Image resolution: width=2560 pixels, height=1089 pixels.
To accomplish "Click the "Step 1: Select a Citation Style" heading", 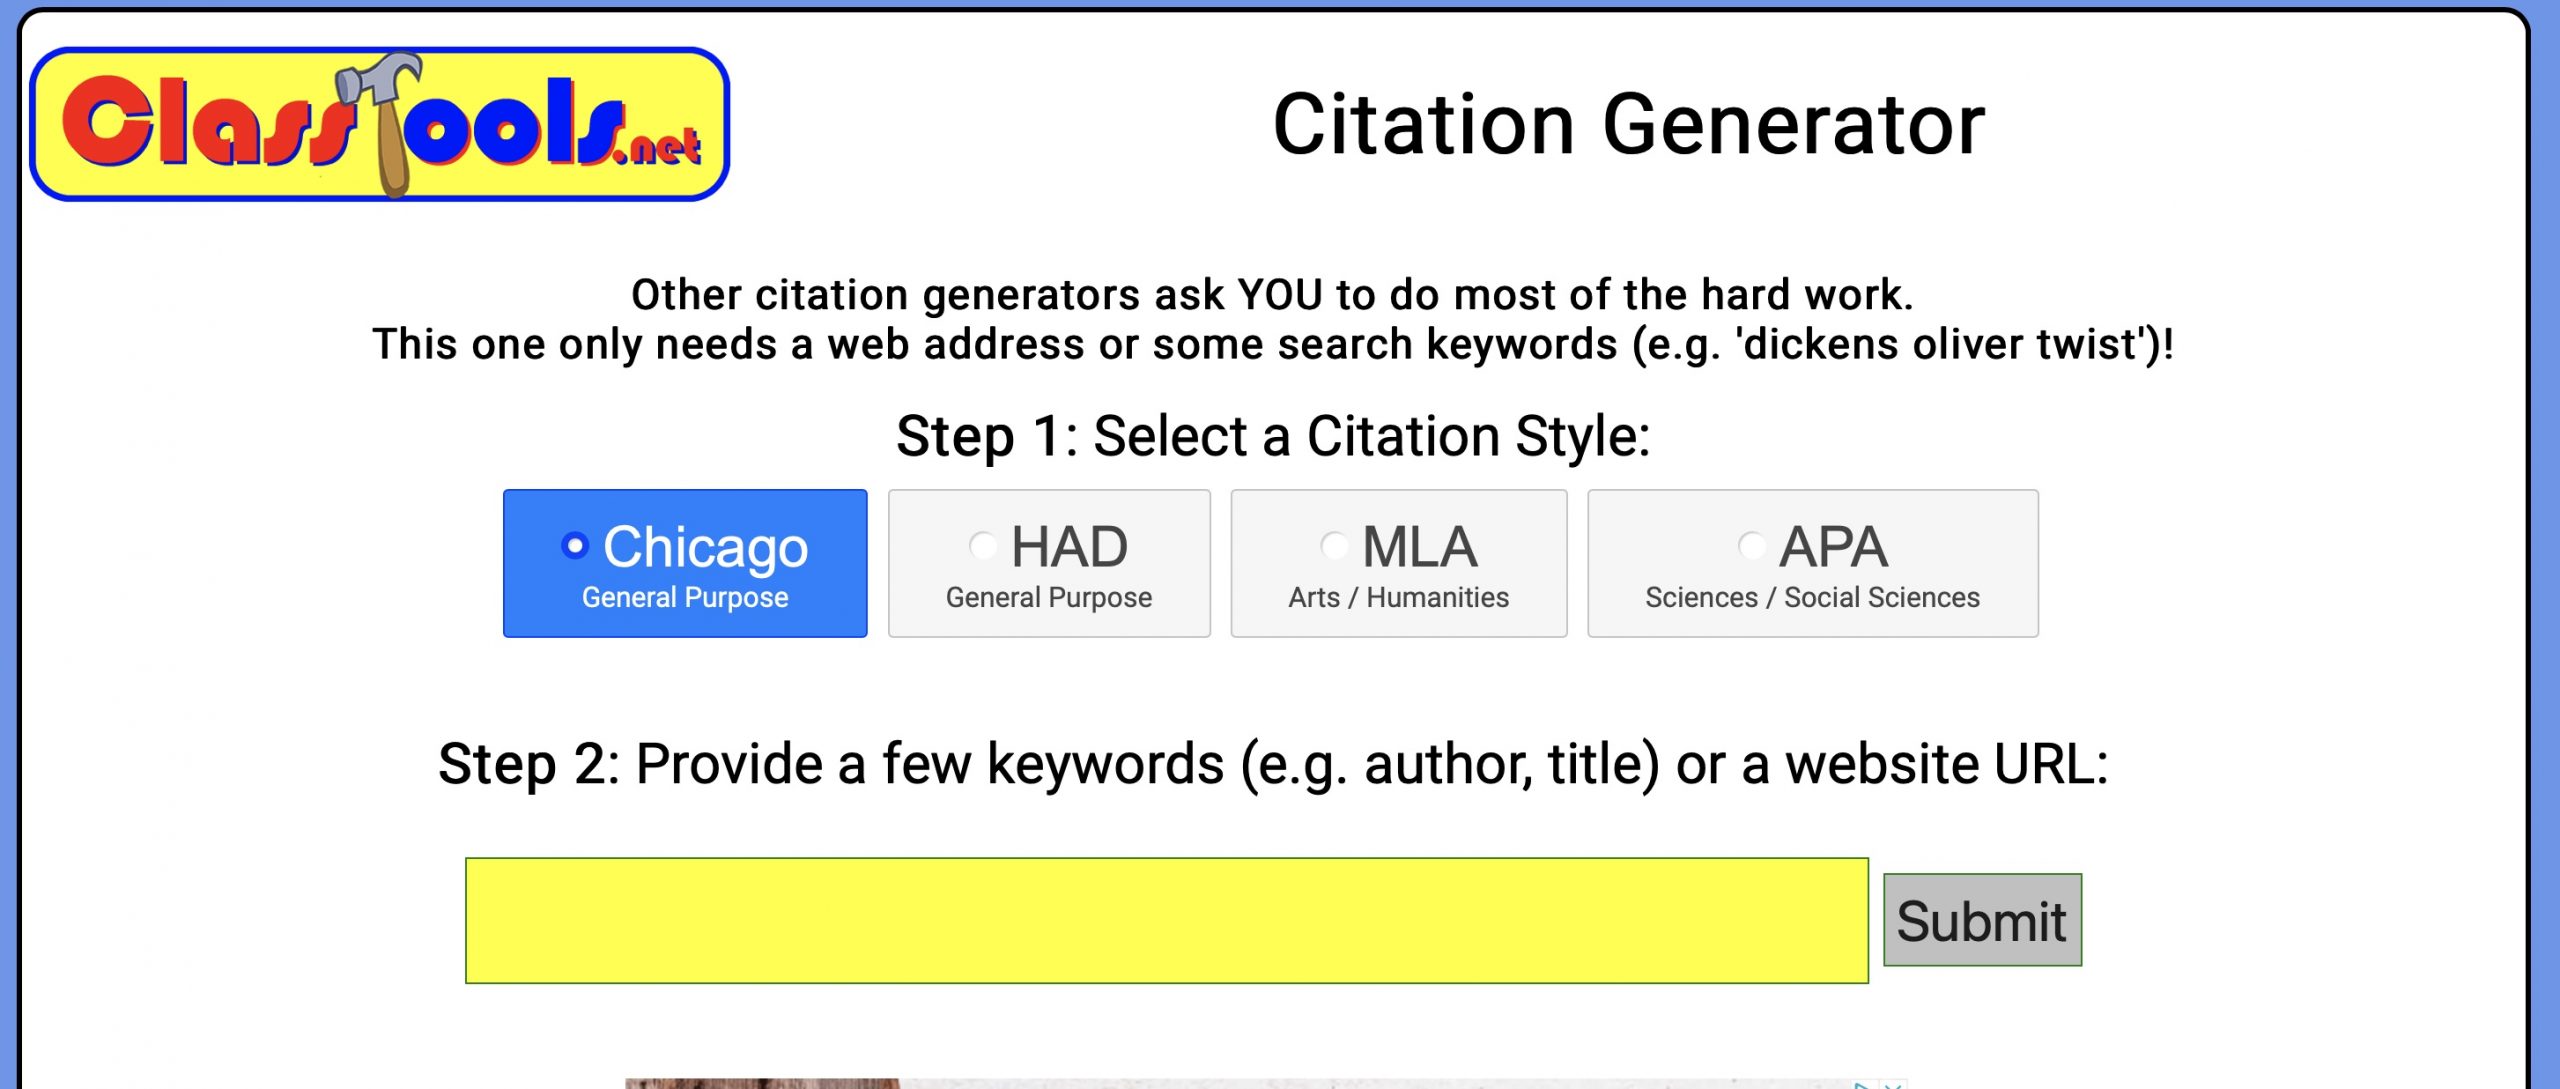I will pyautogui.click(x=1273, y=436).
